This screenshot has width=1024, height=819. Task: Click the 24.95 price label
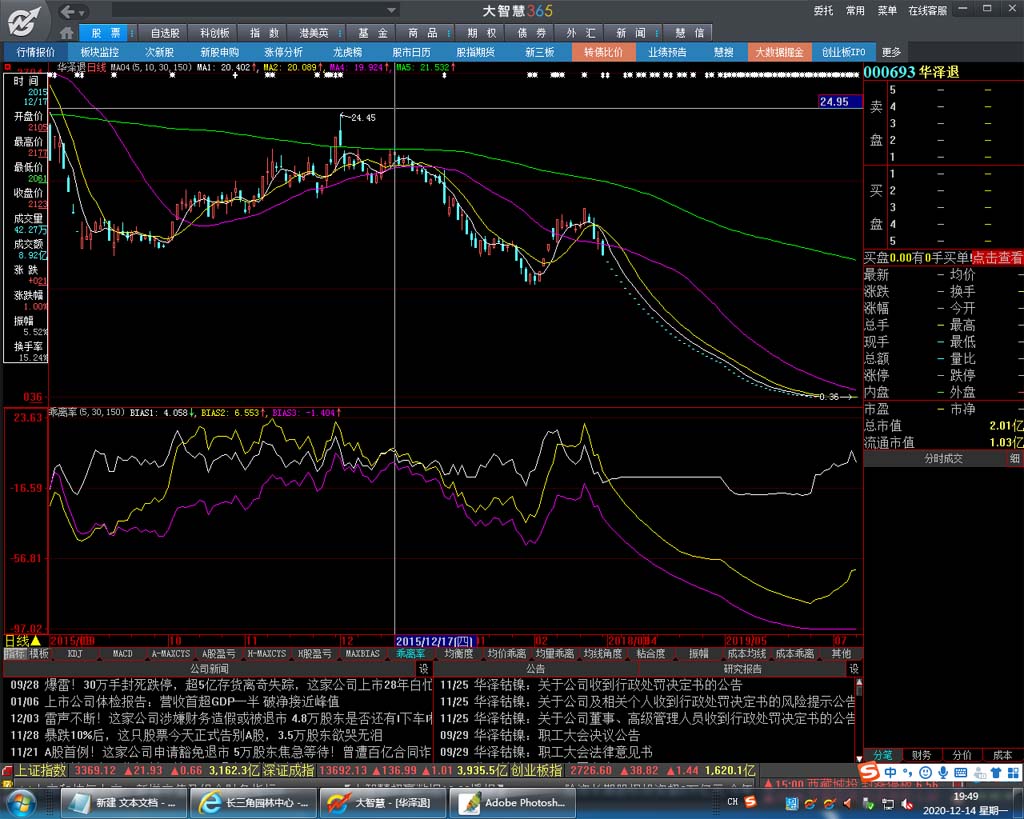840,102
